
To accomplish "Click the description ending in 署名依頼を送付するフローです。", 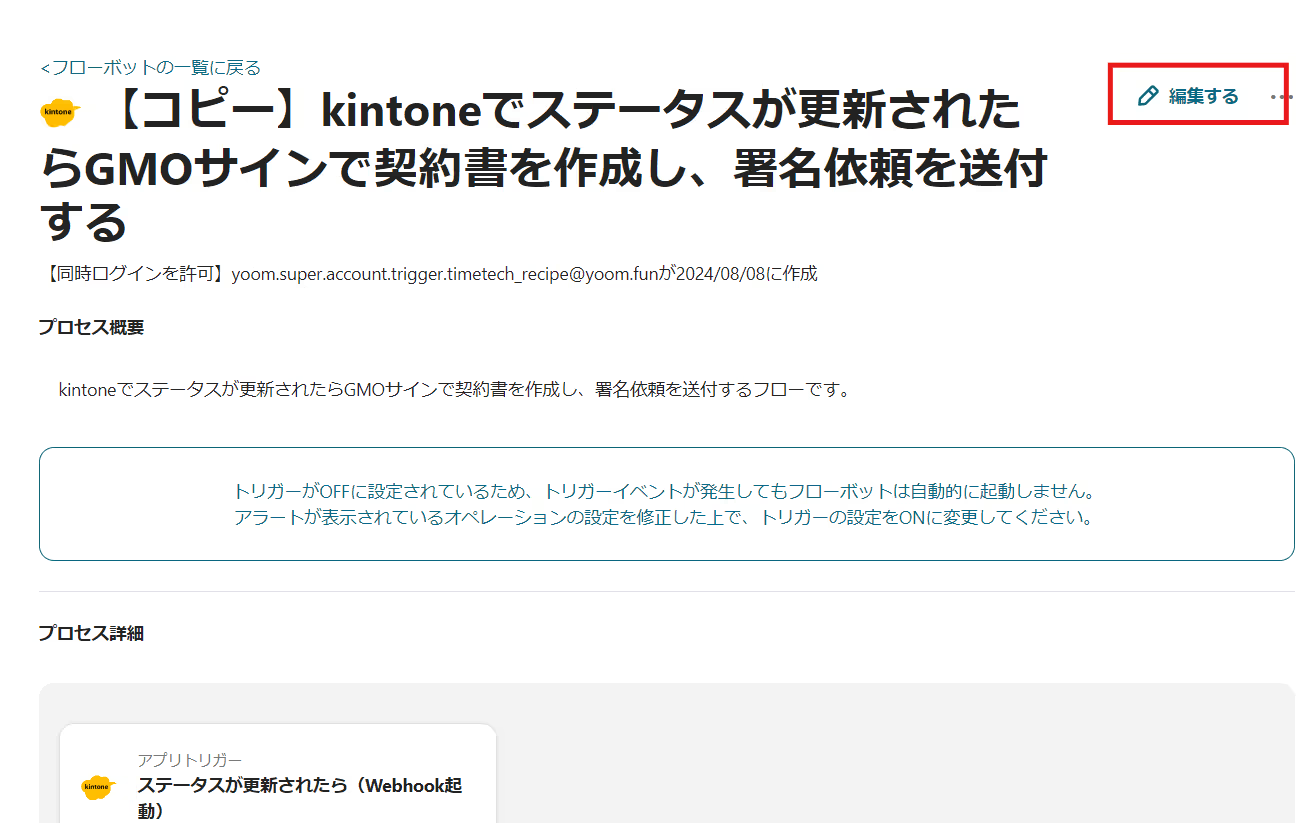I will [454, 389].
